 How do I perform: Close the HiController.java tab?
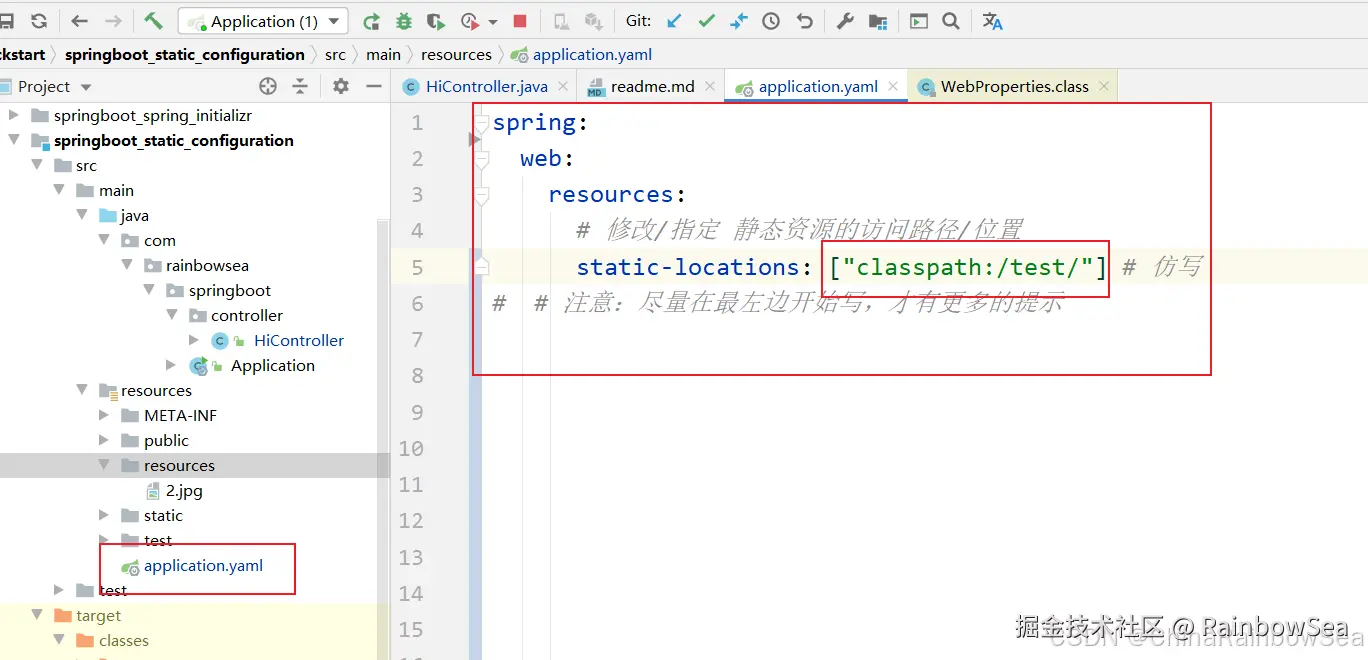click(563, 86)
